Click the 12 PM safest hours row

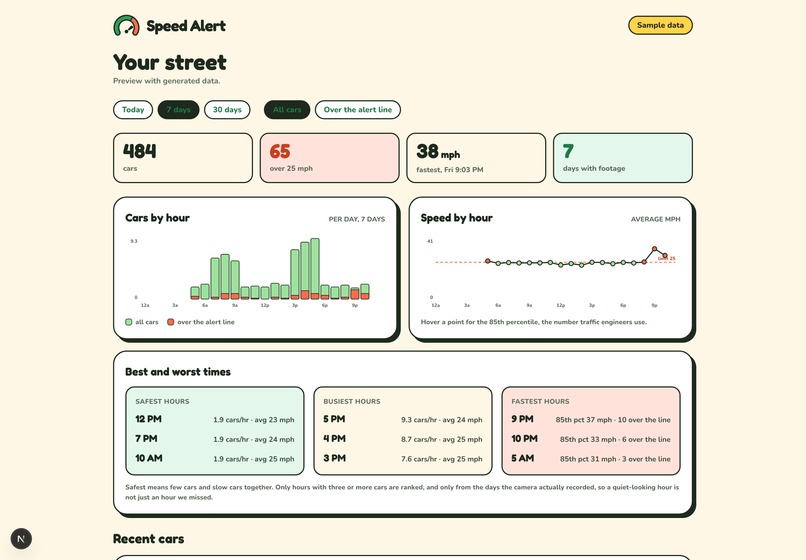tap(215, 419)
